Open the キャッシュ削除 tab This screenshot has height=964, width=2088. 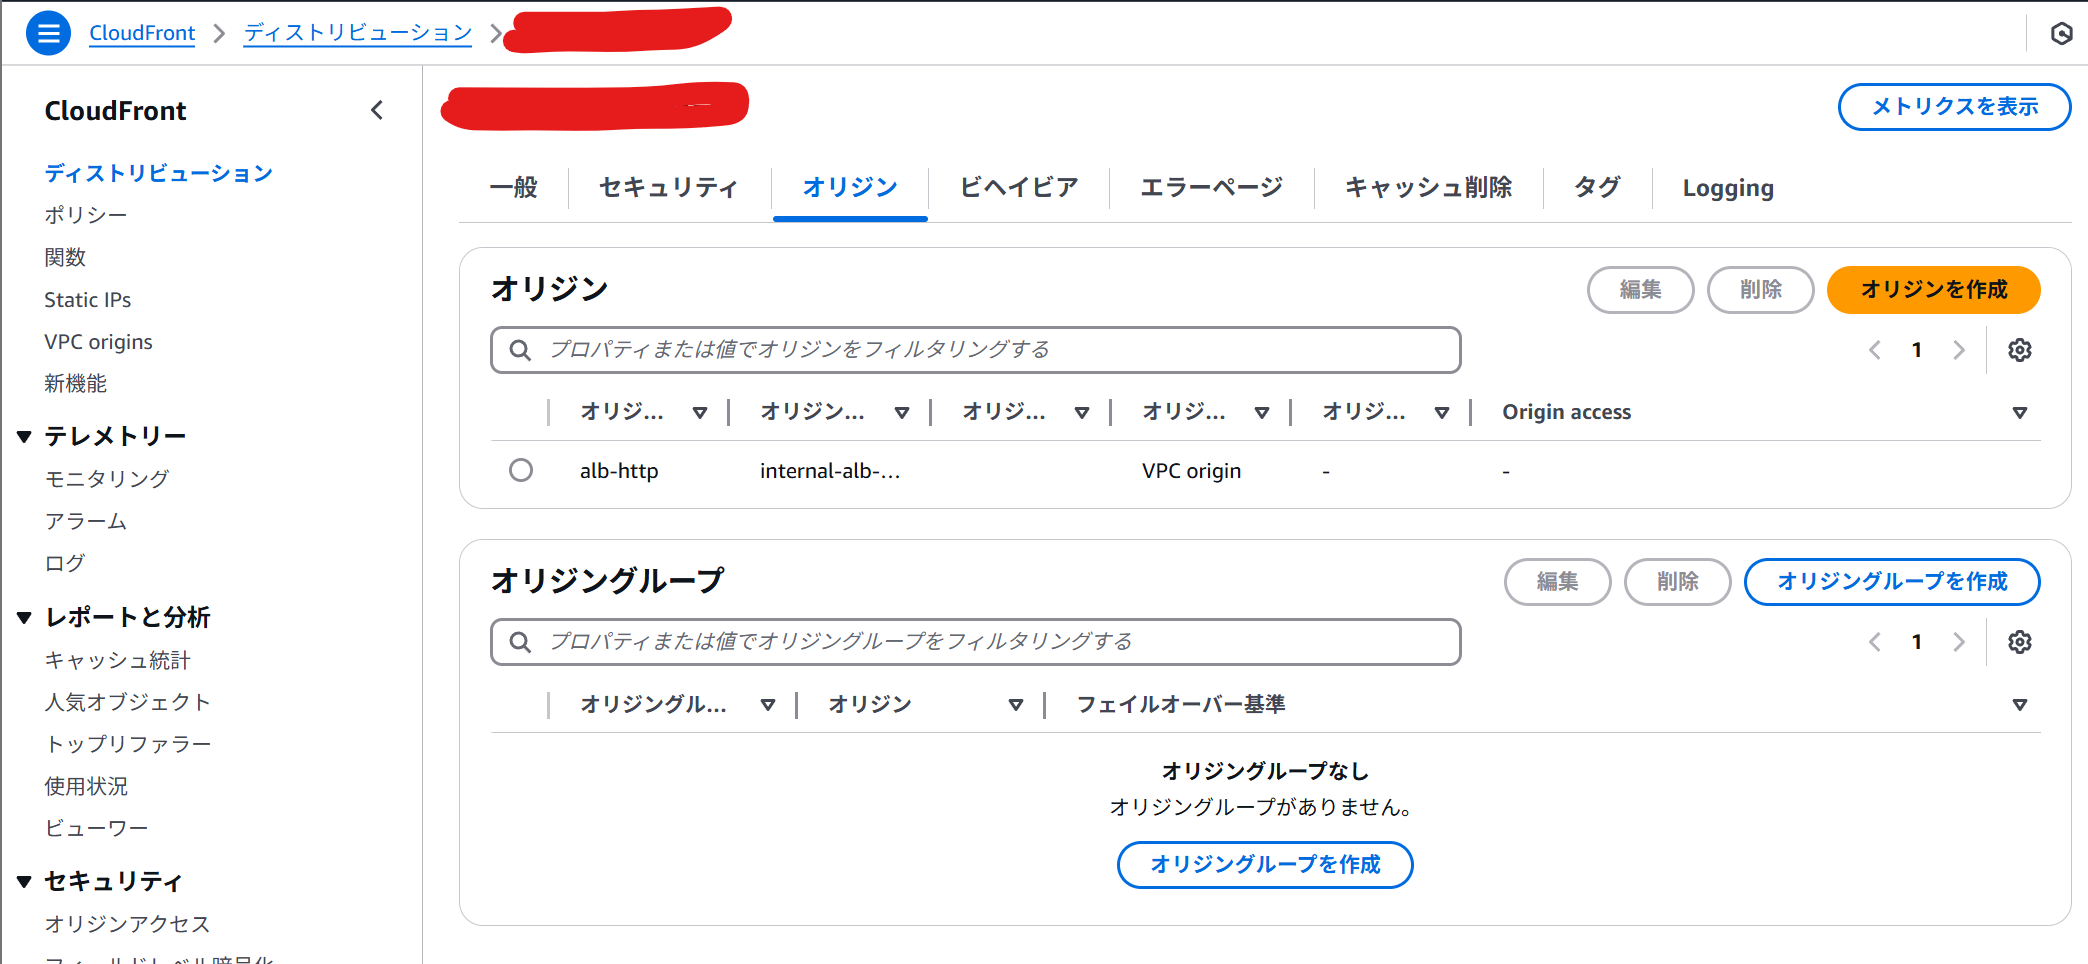[1429, 187]
